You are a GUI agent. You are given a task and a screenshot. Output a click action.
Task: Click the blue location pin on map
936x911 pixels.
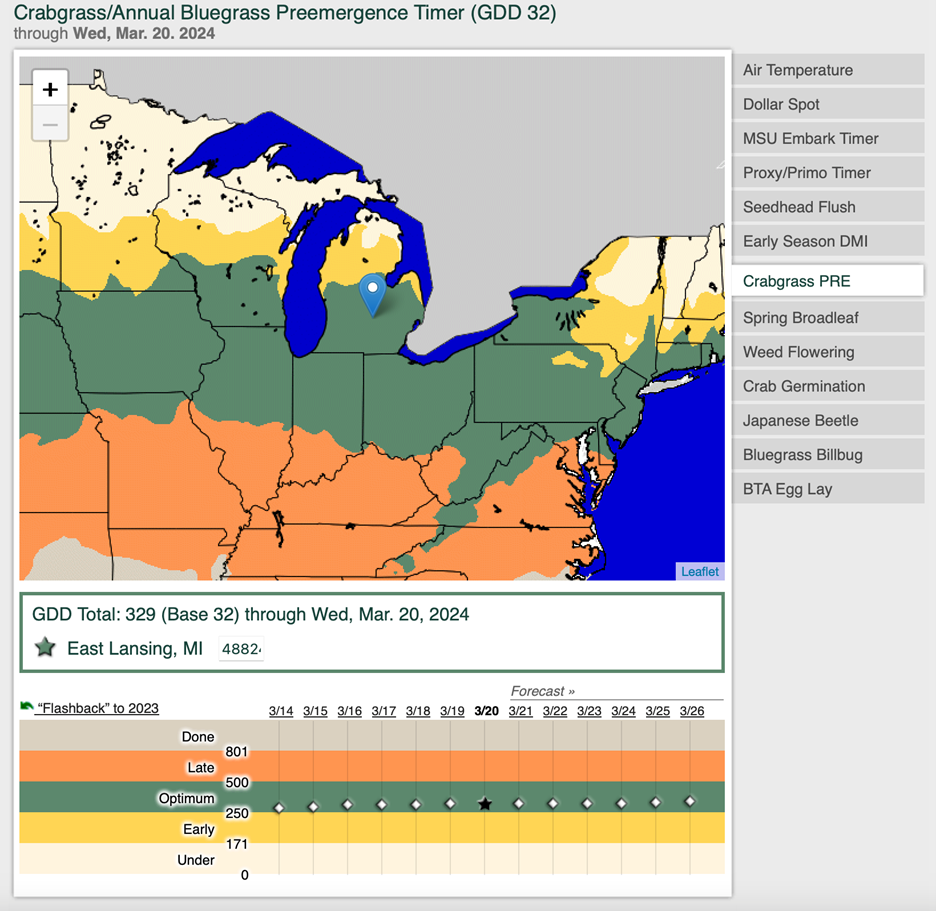point(372,292)
